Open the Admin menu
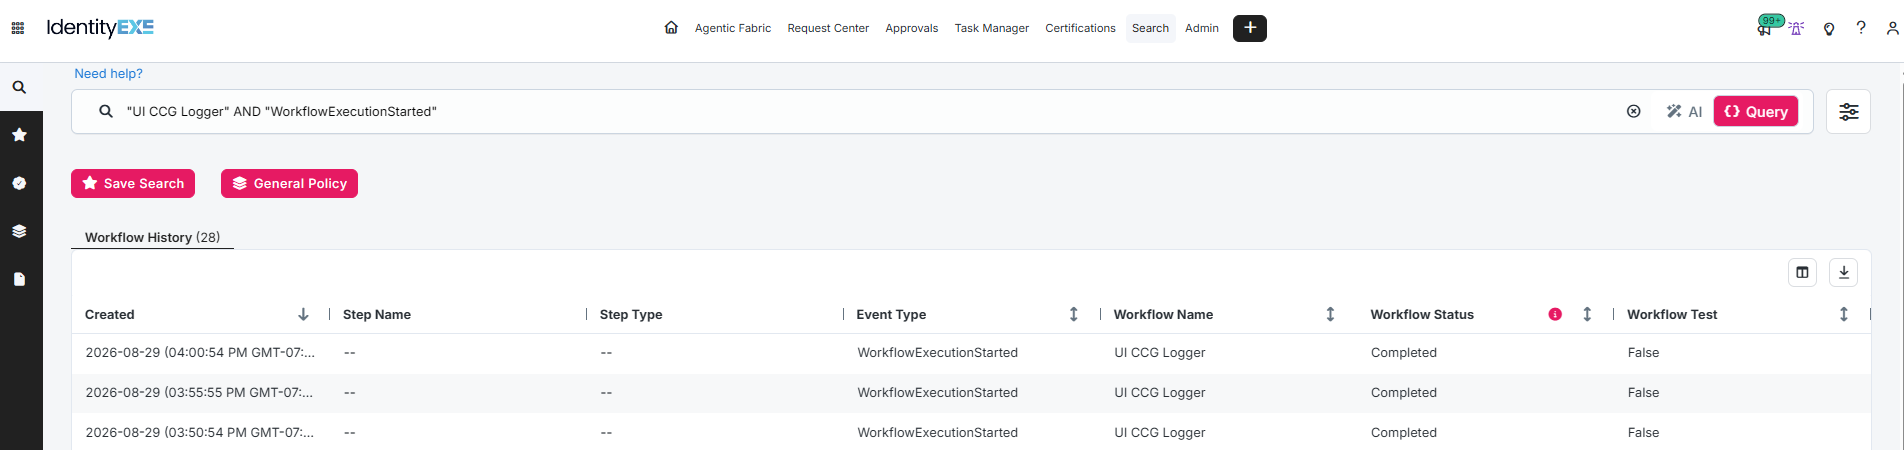This screenshot has width=1904, height=450. coord(1202,28)
